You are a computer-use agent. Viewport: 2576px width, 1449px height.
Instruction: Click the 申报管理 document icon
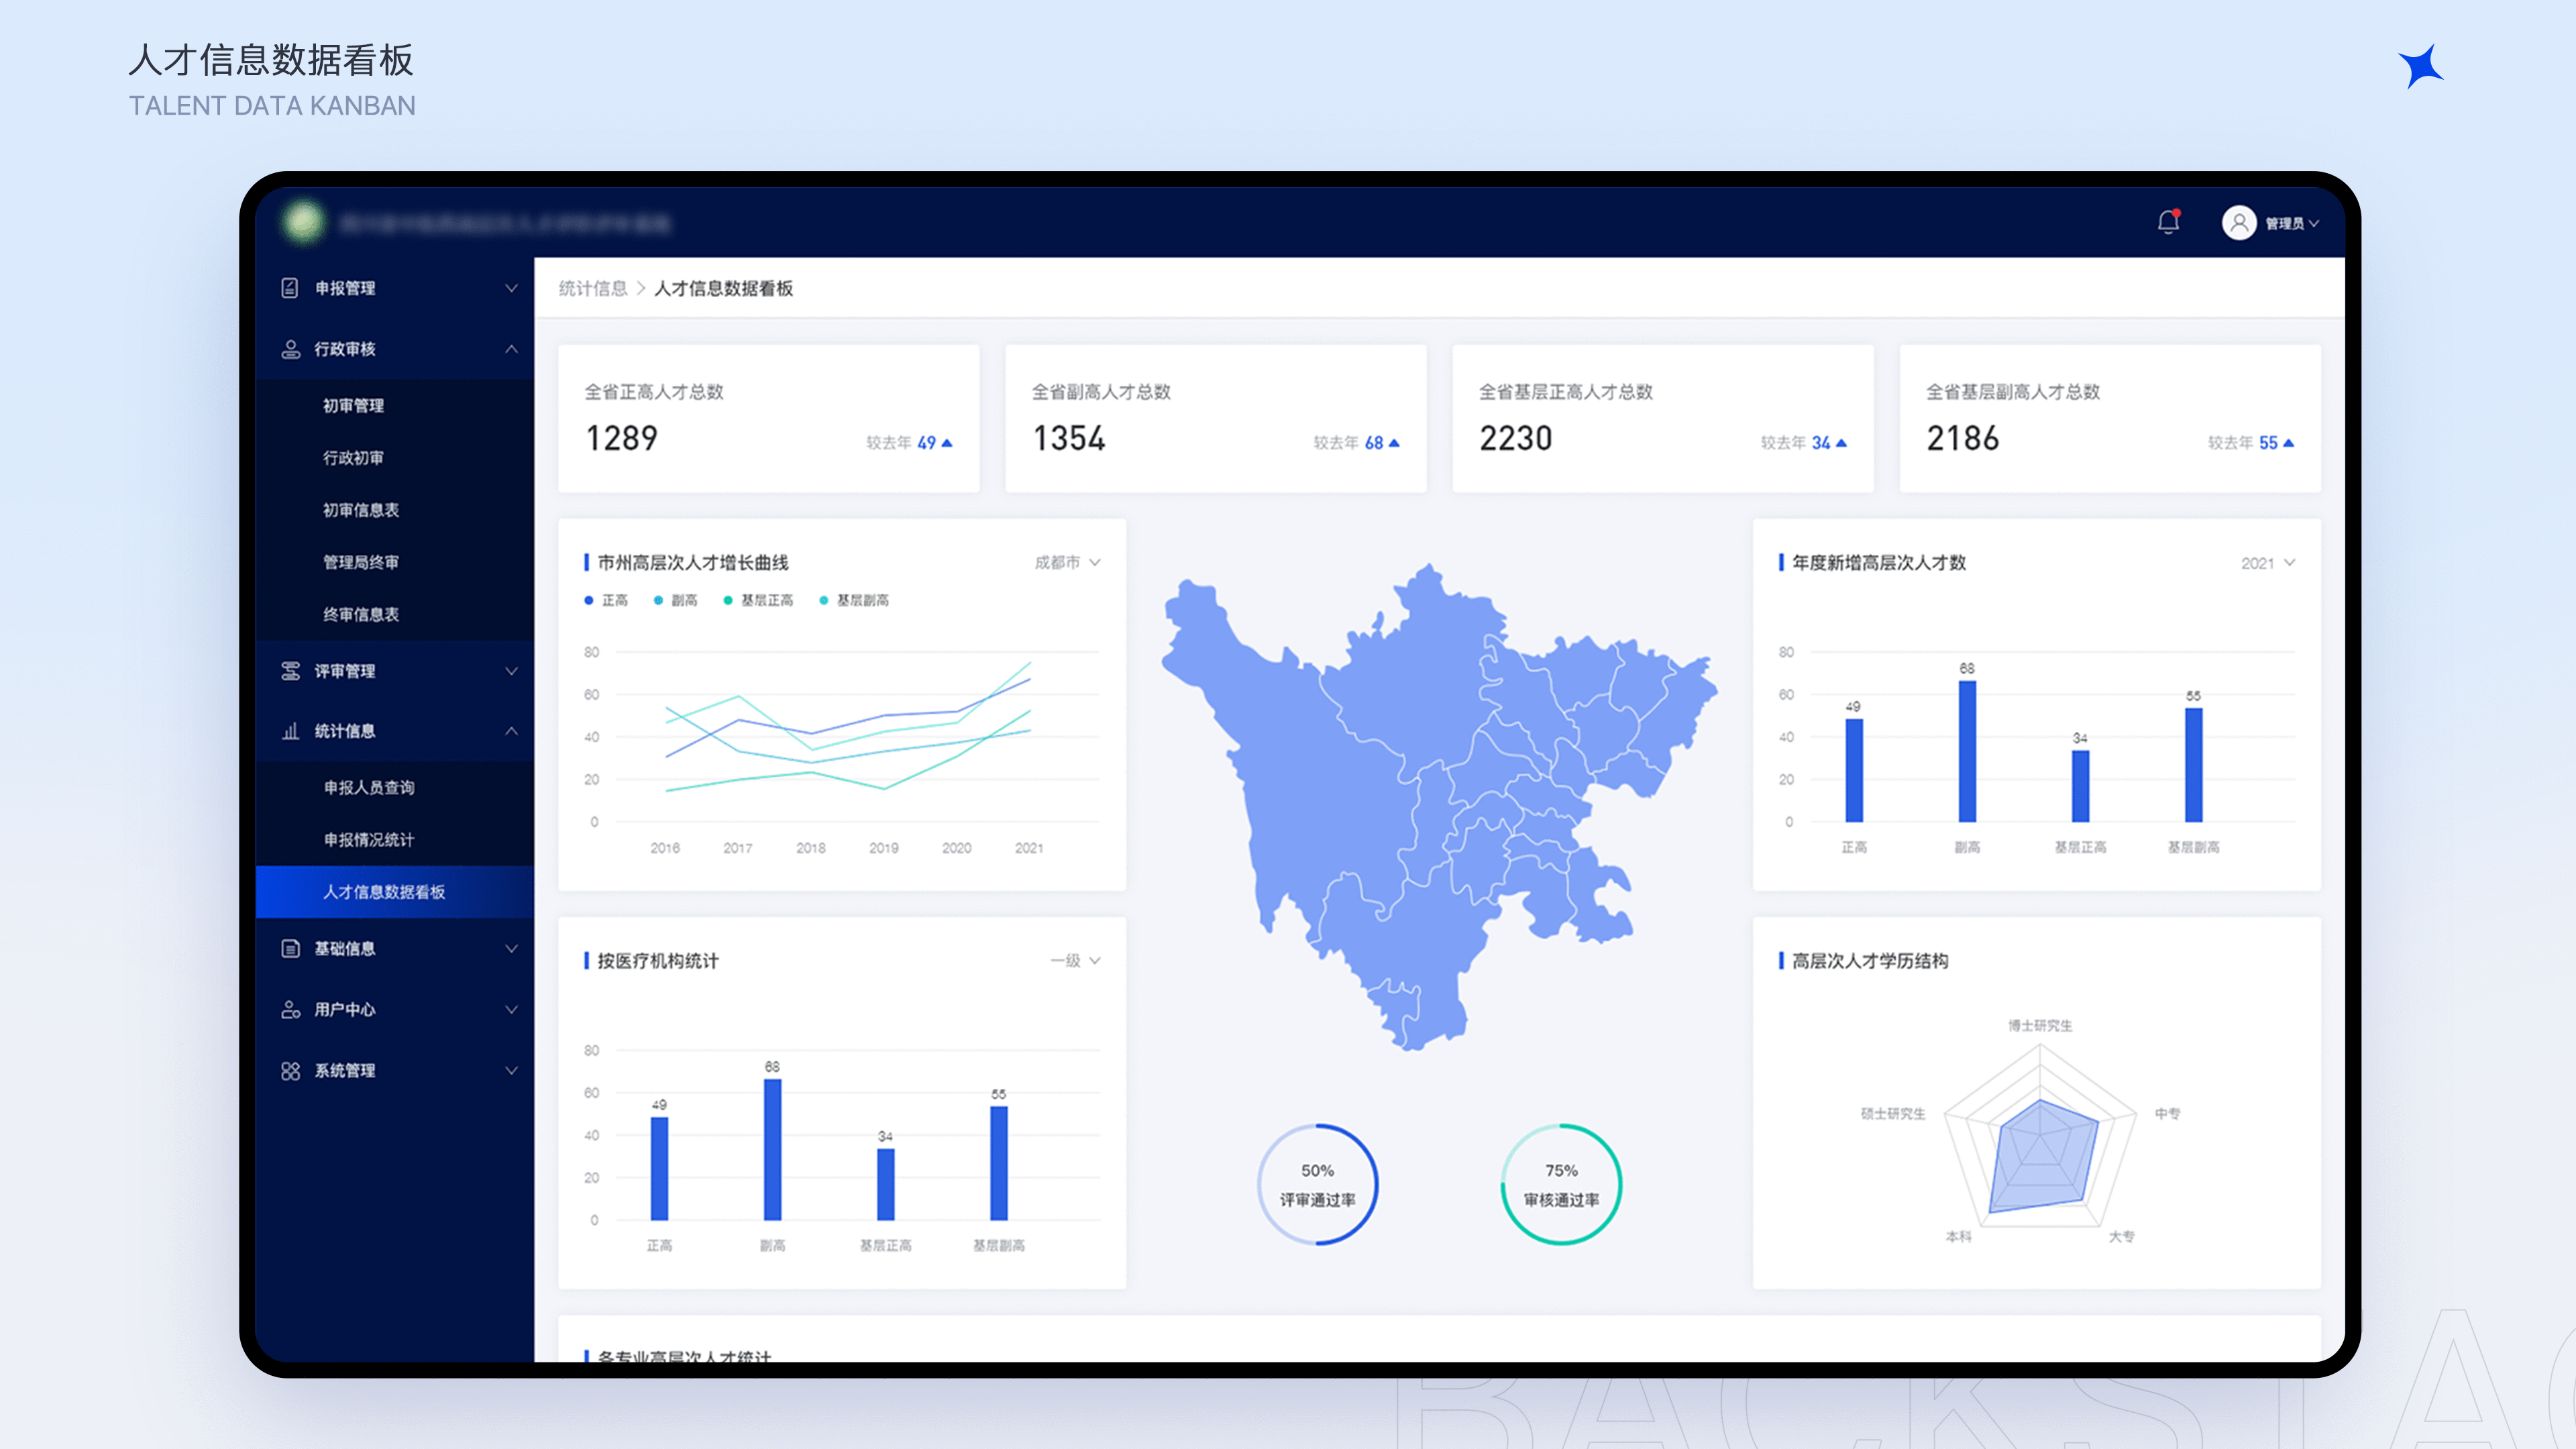pyautogui.click(x=290, y=288)
